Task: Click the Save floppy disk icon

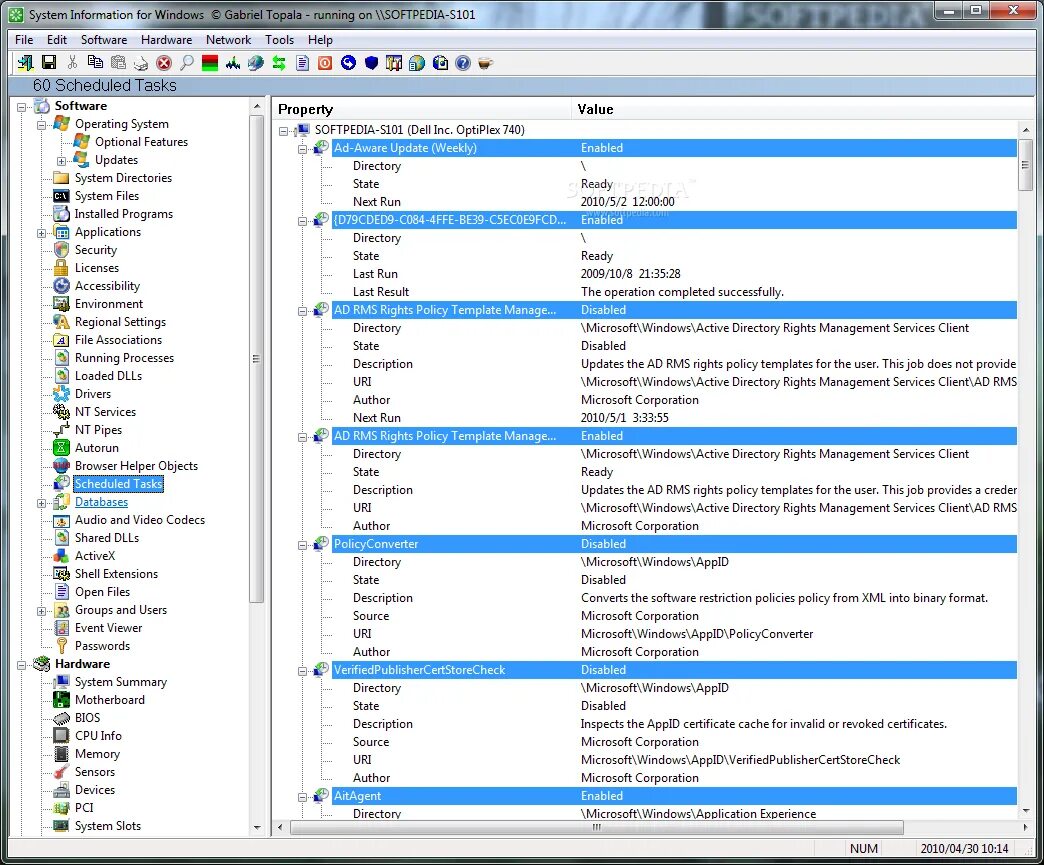Action: point(49,63)
